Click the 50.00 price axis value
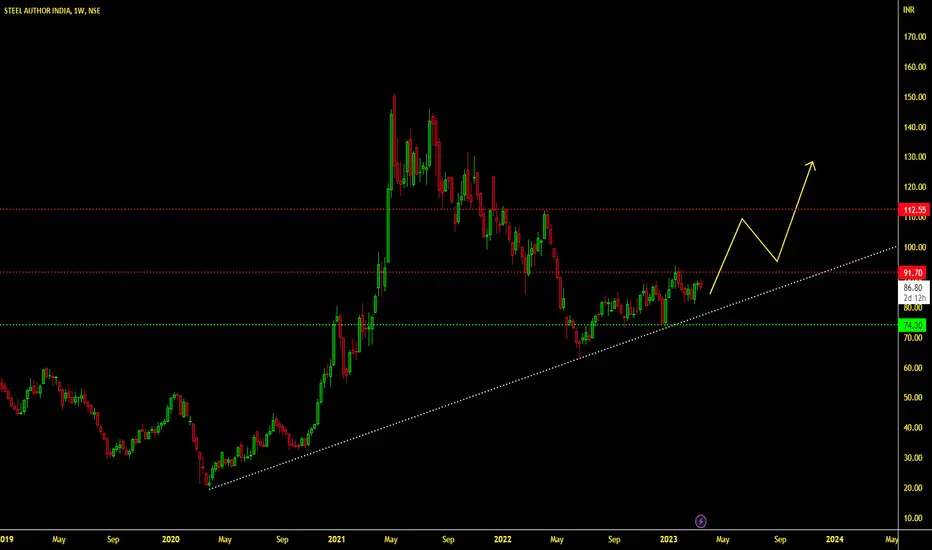 pyautogui.click(x=913, y=397)
